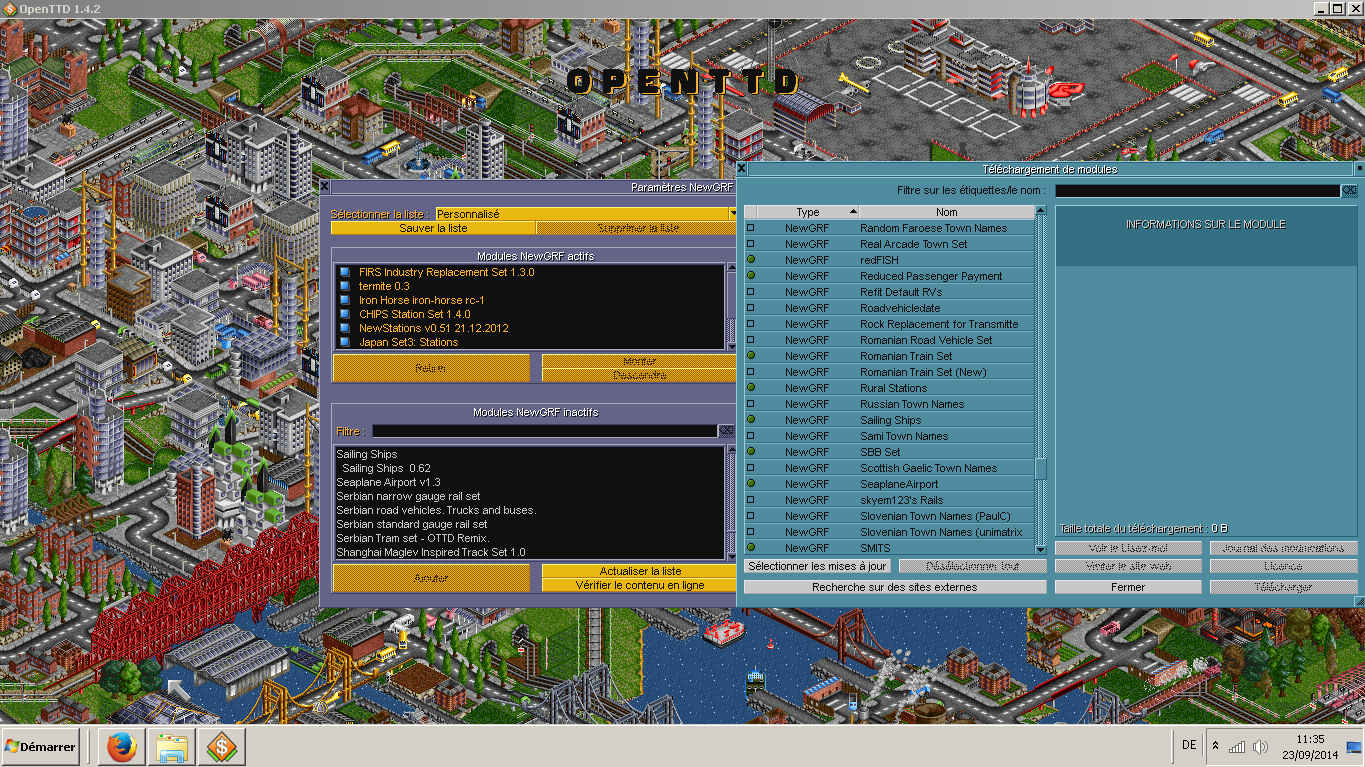Select the Scottish Gaelic Town Names row
The image size is (1365, 767).
890,468
